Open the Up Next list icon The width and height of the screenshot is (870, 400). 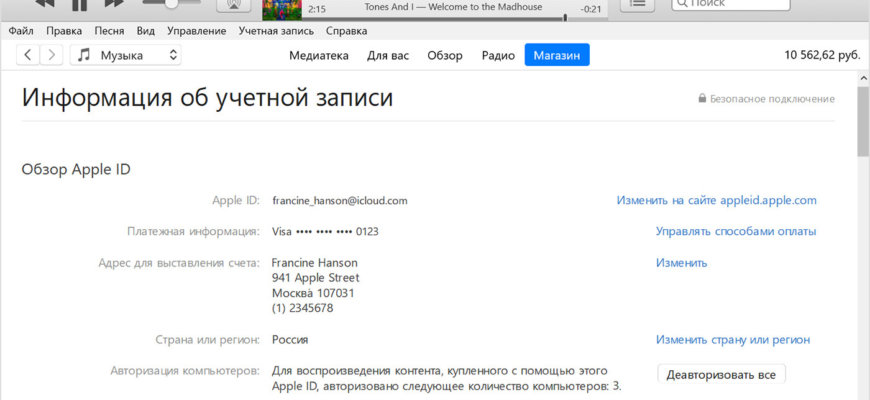(x=639, y=4)
